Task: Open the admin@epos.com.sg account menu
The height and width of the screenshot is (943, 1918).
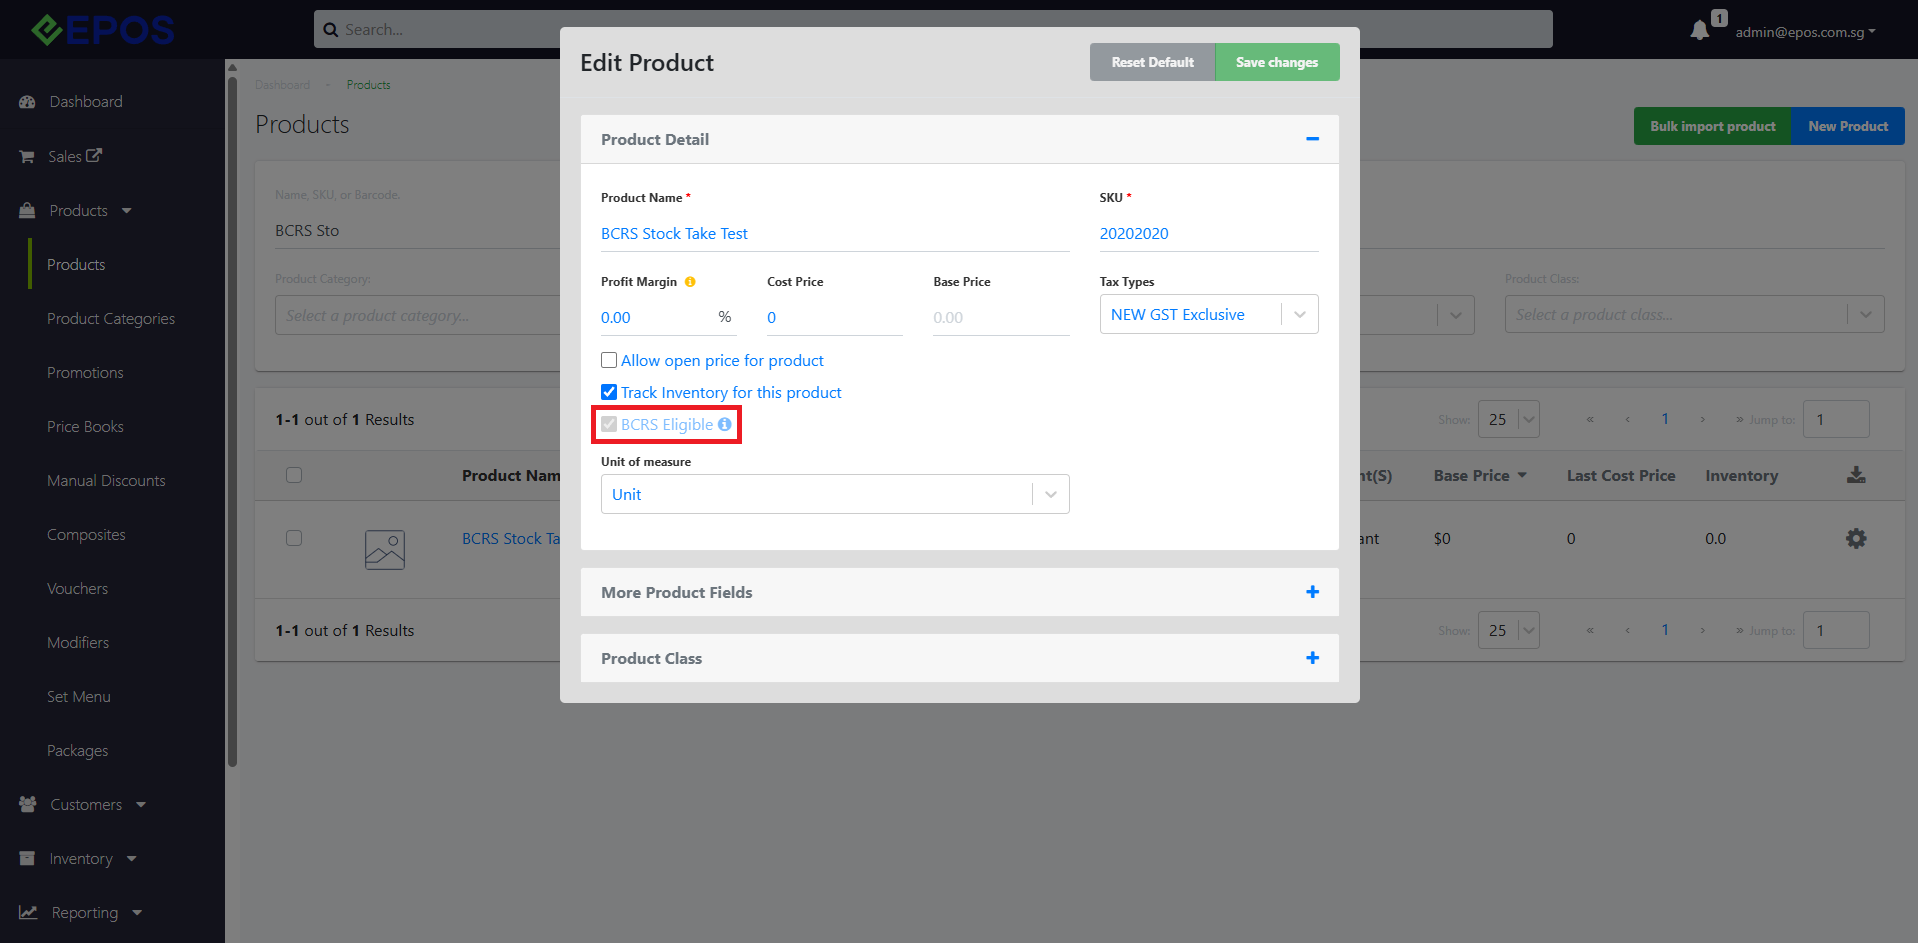Action: pyautogui.click(x=1805, y=32)
